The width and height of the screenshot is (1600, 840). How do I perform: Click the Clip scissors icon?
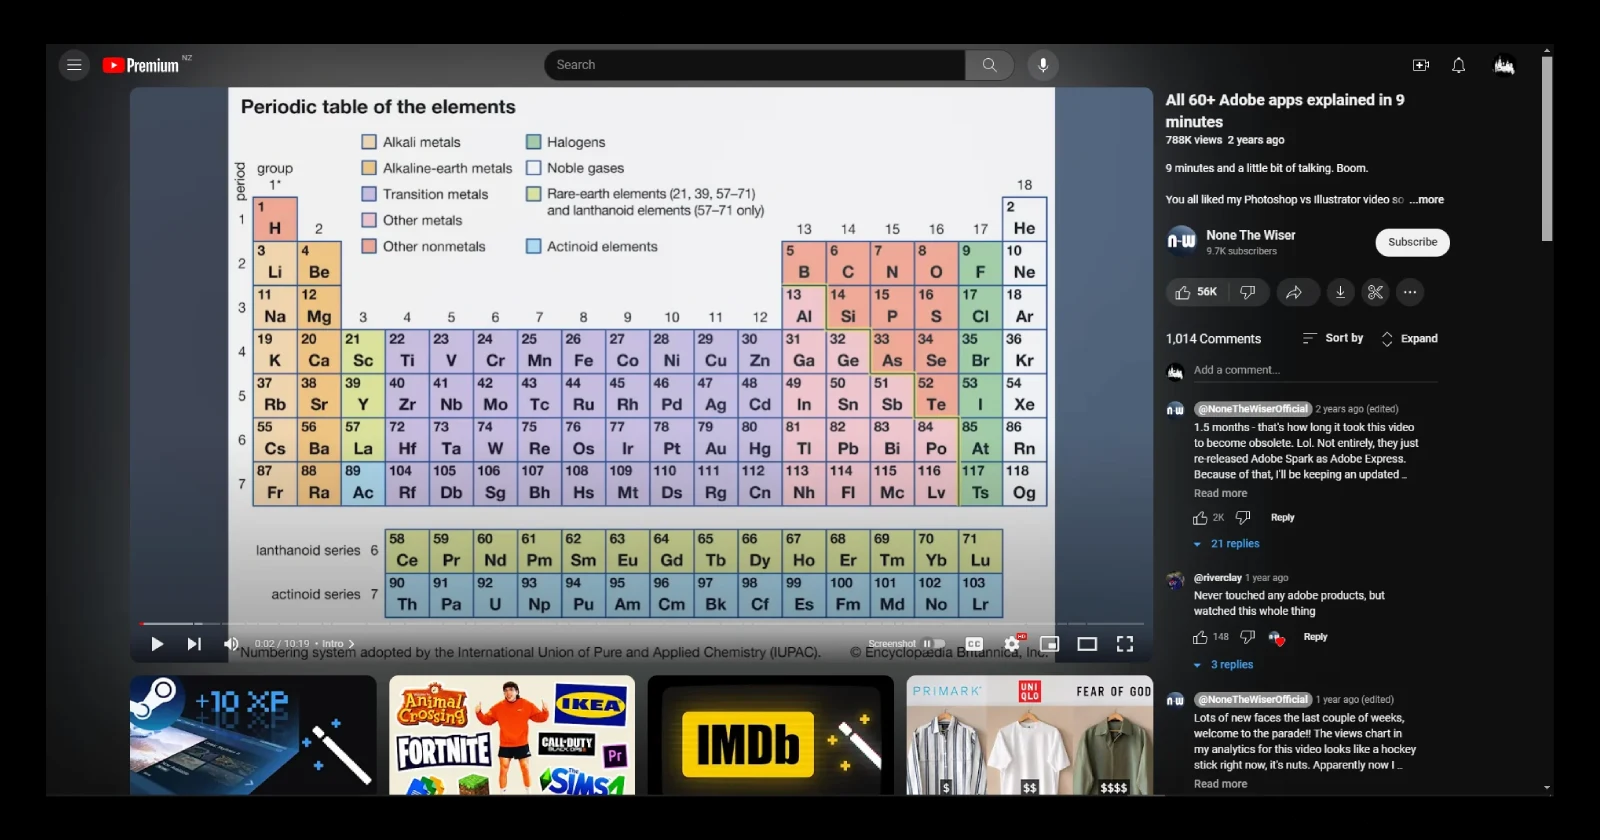tap(1375, 292)
